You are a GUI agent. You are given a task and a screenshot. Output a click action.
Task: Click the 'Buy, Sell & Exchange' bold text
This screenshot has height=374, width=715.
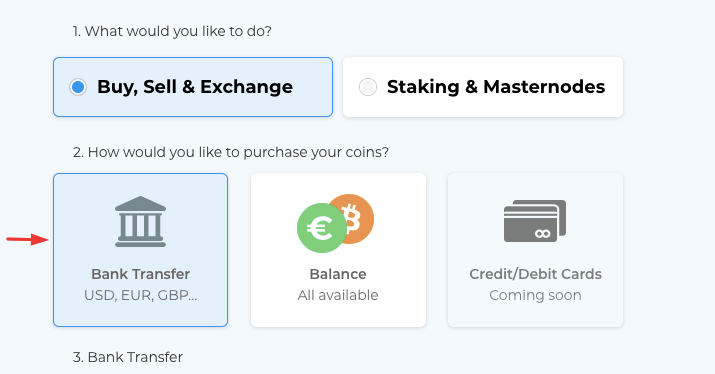[x=195, y=87]
